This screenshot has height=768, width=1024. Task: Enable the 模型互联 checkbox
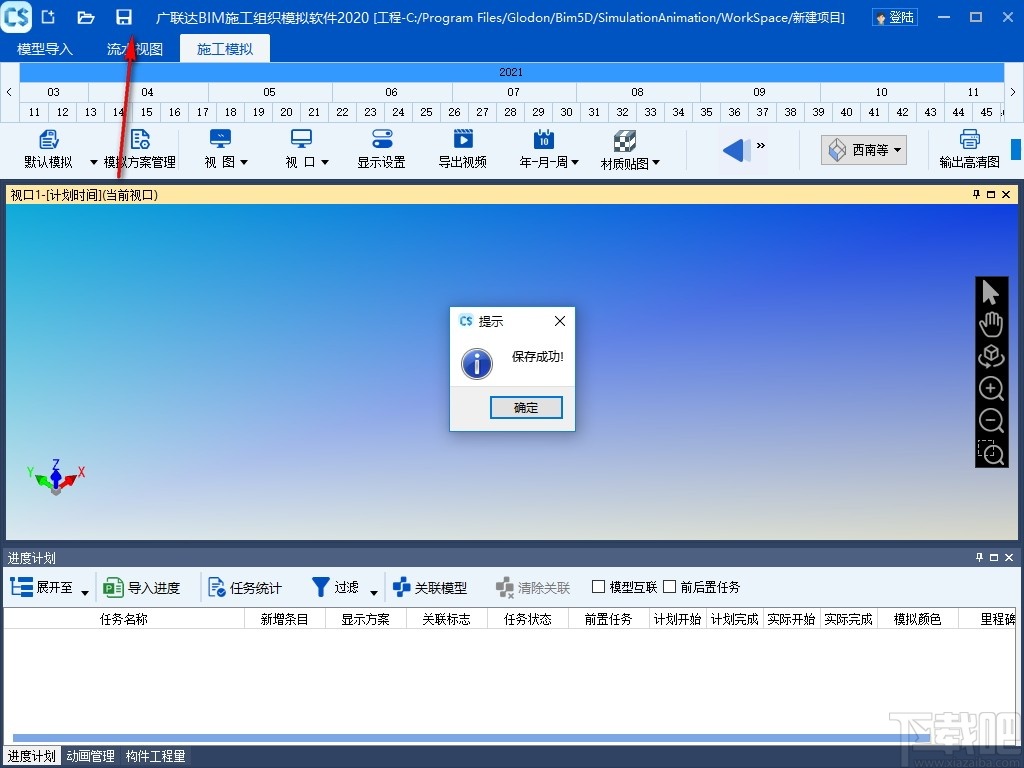click(598, 586)
